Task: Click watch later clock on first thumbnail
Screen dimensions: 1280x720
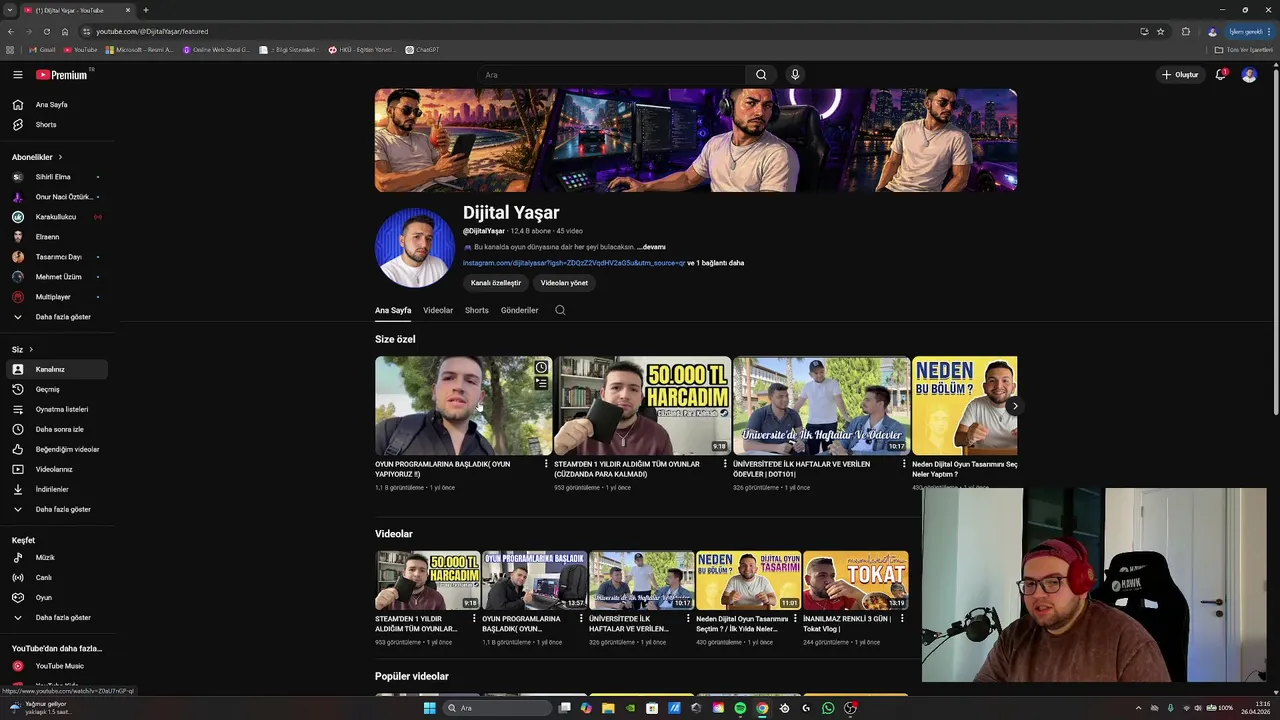Action: click(541, 368)
